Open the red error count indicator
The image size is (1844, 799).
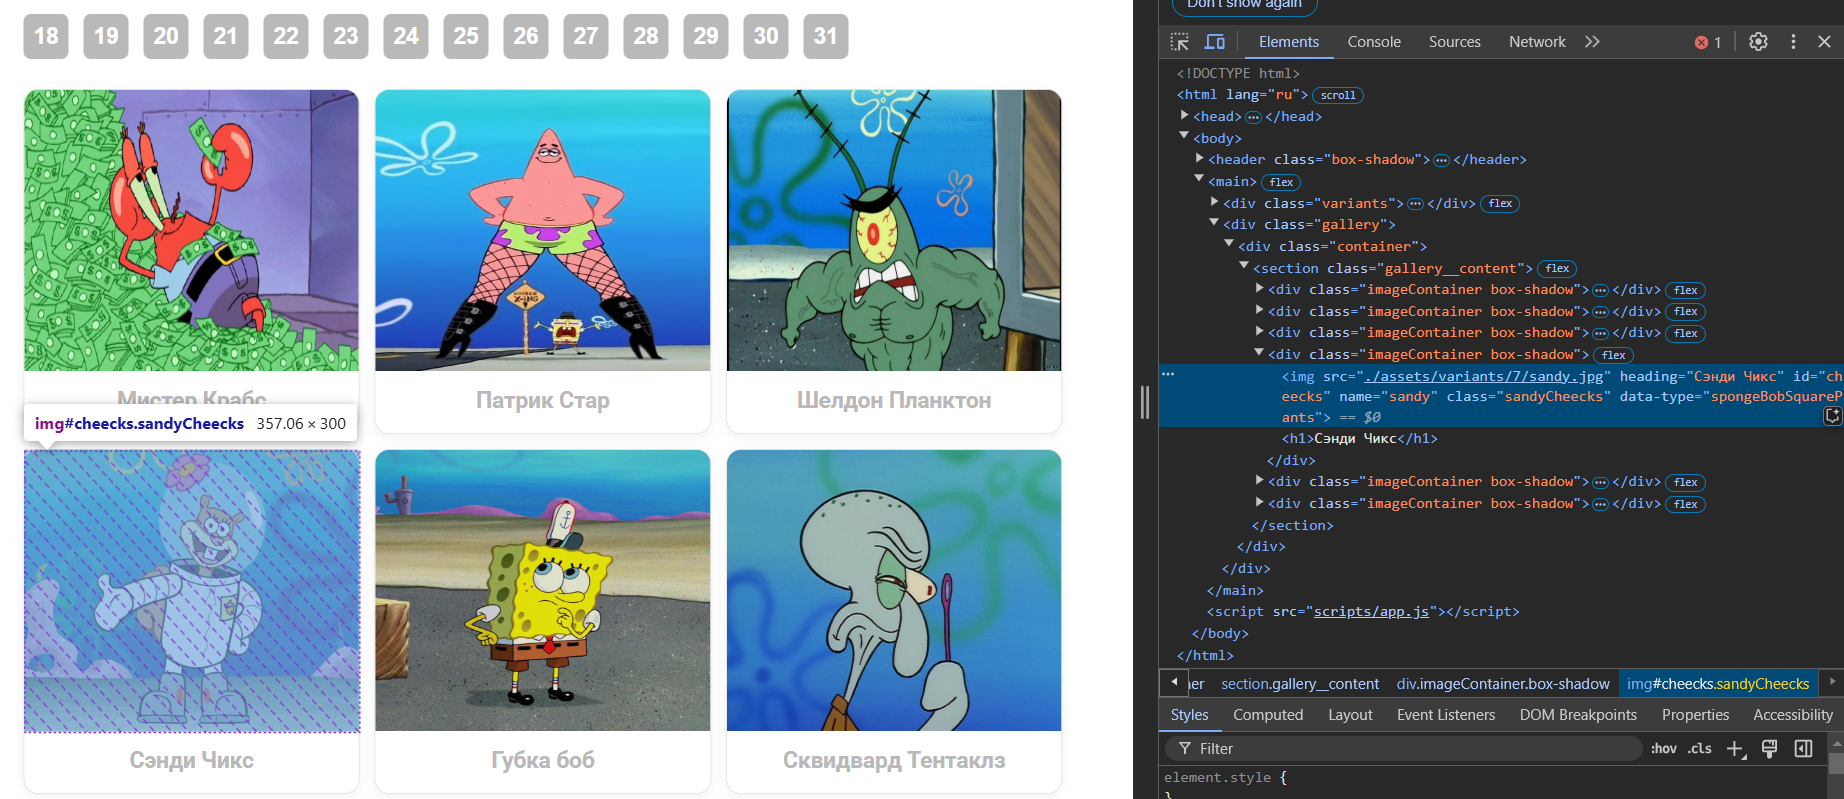pos(1708,42)
